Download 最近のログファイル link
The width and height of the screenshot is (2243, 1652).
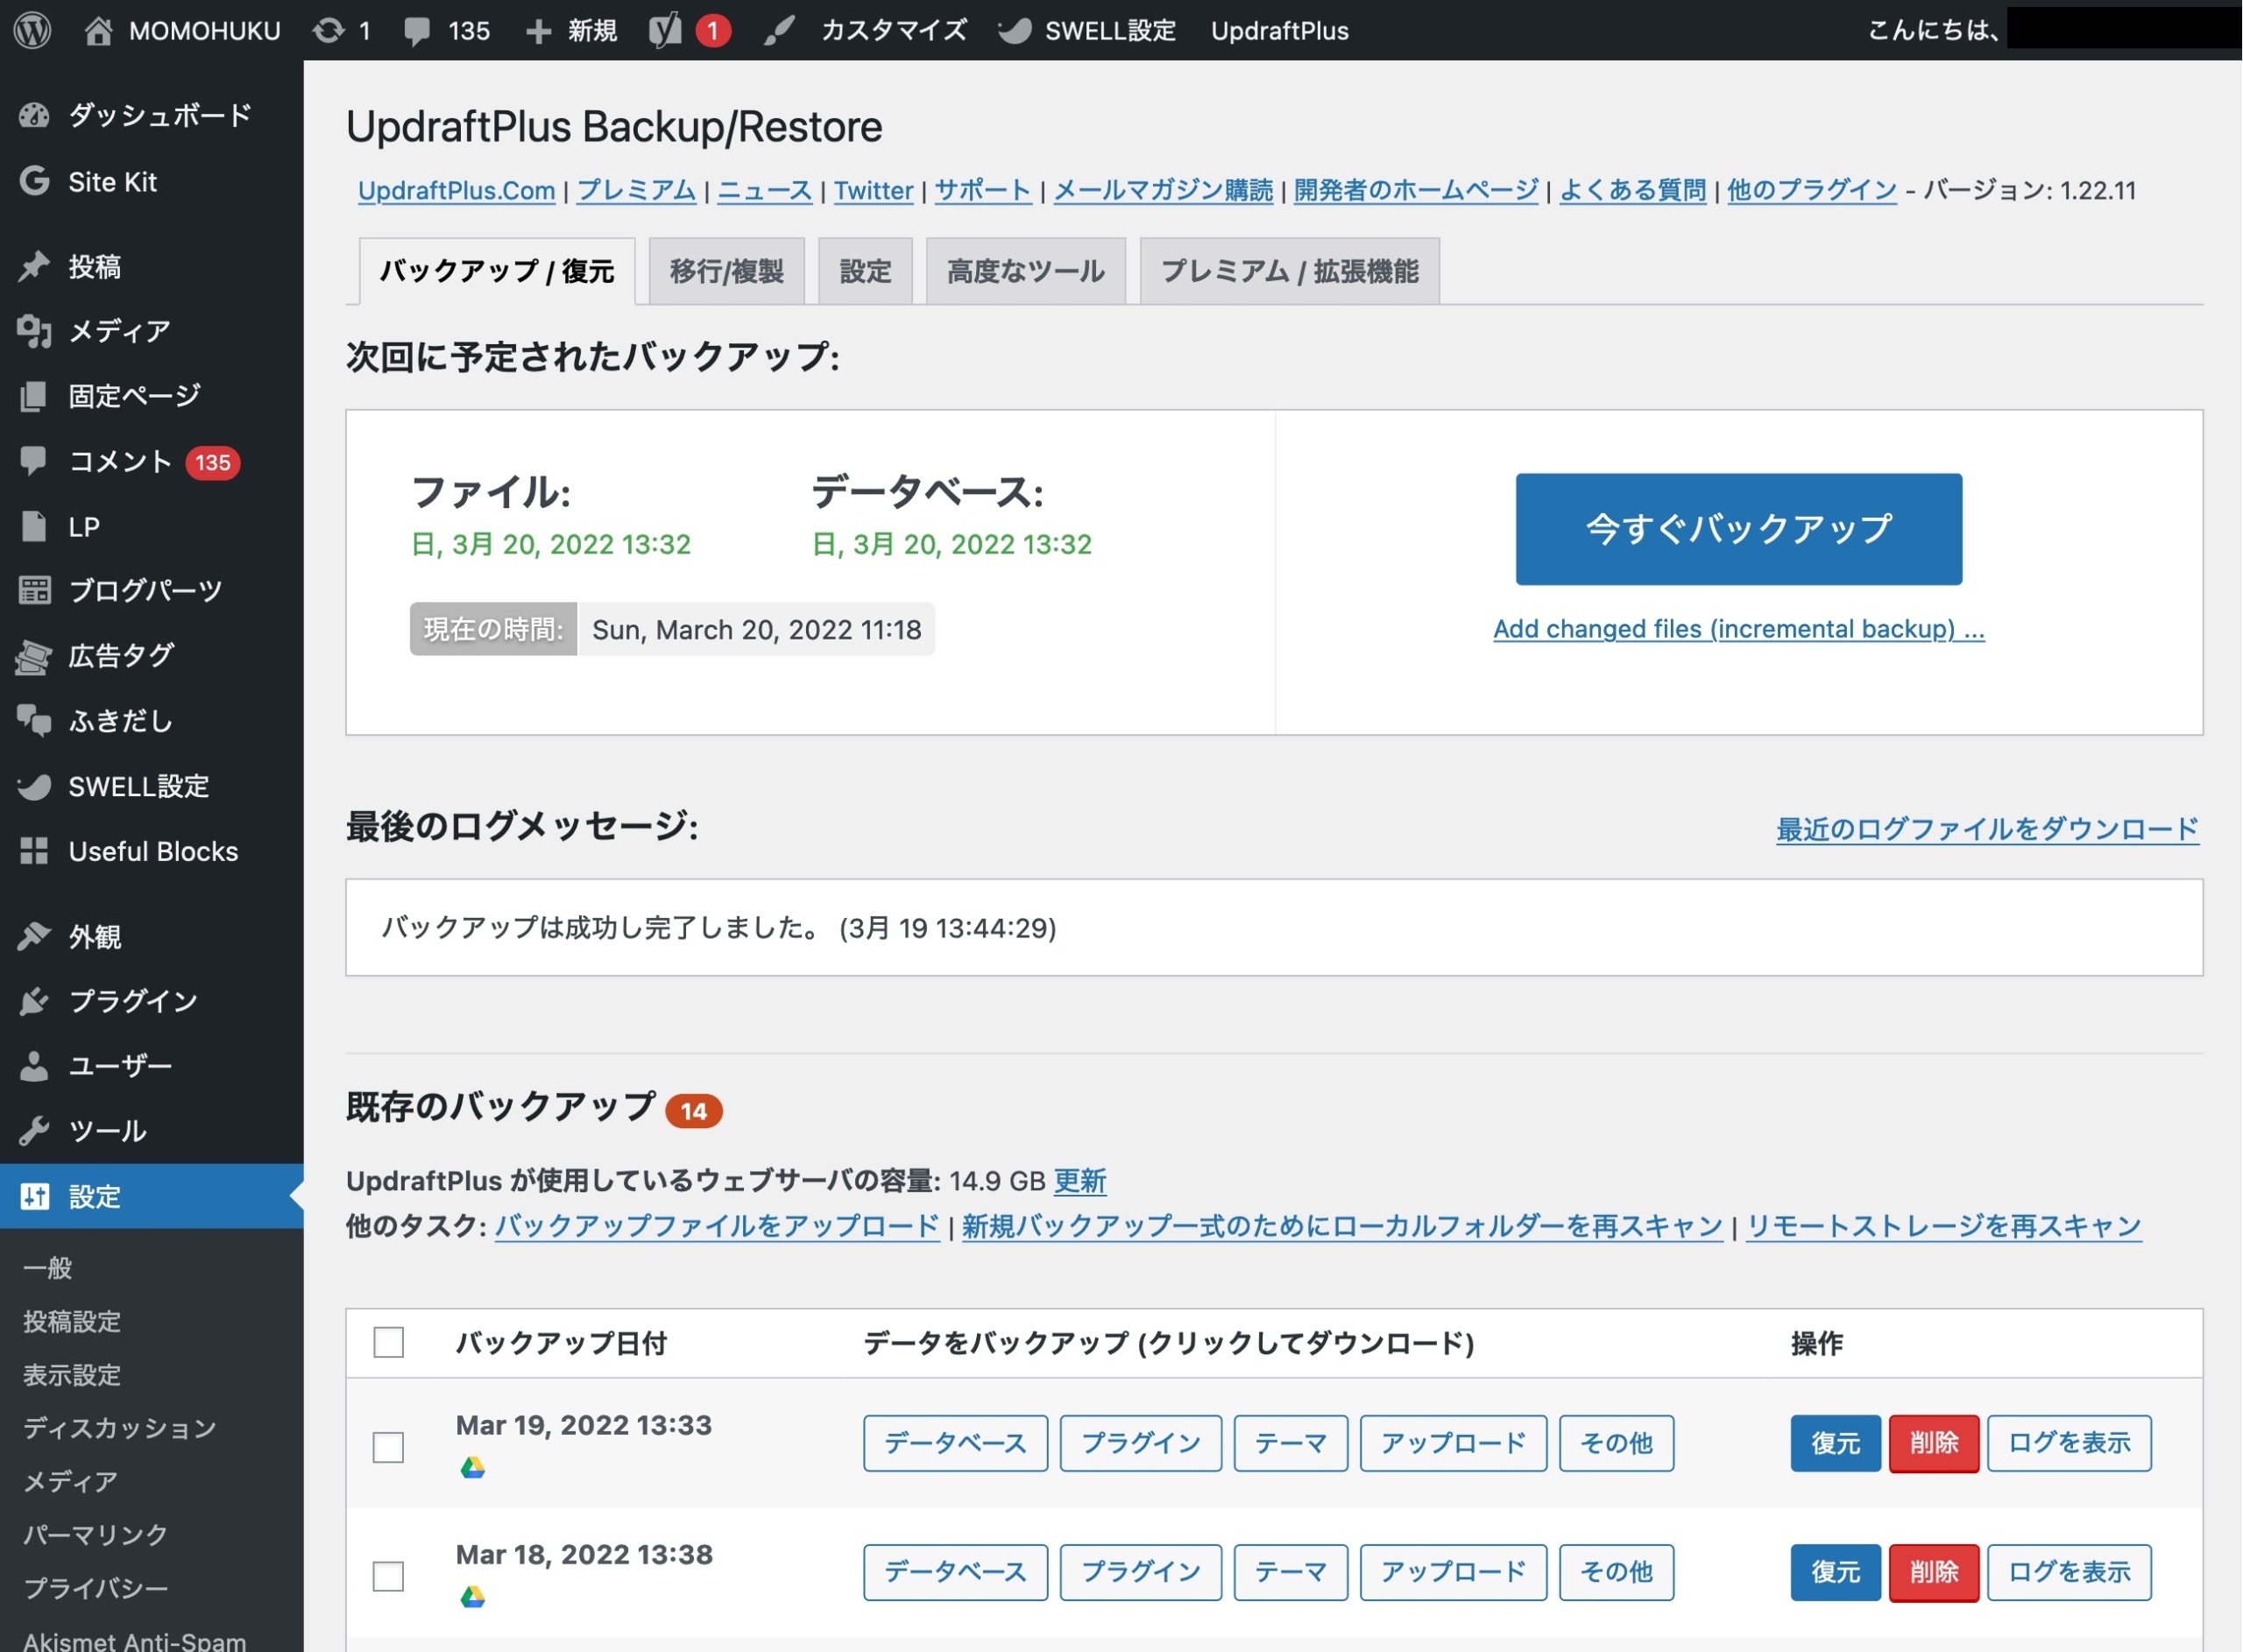tap(1987, 829)
